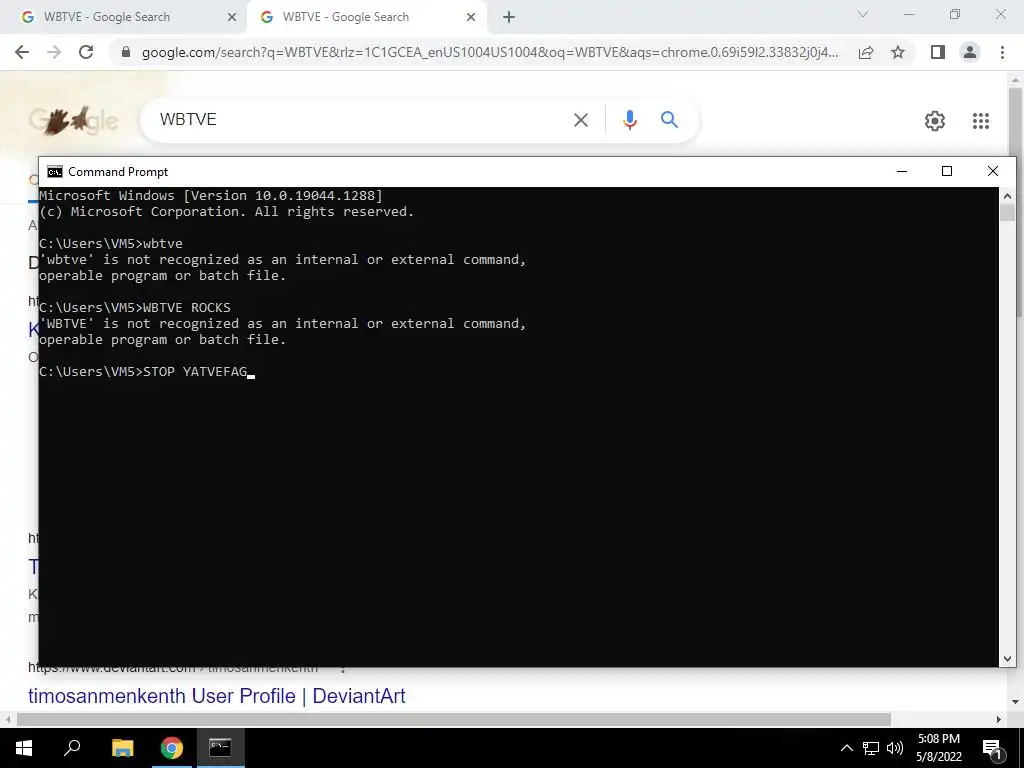Launch File Explorer from taskbar
This screenshot has height=768, width=1024.
[x=122, y=748]
